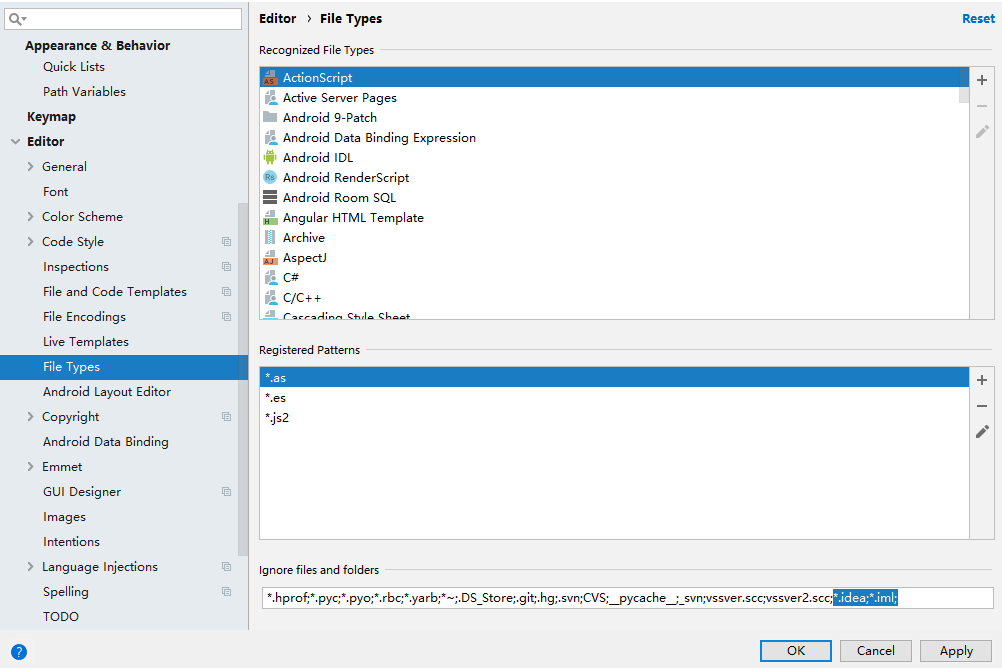This screenshot has width=1002, height=668.
Task: Click the Android Room SQL table icon
Action: 270,198
